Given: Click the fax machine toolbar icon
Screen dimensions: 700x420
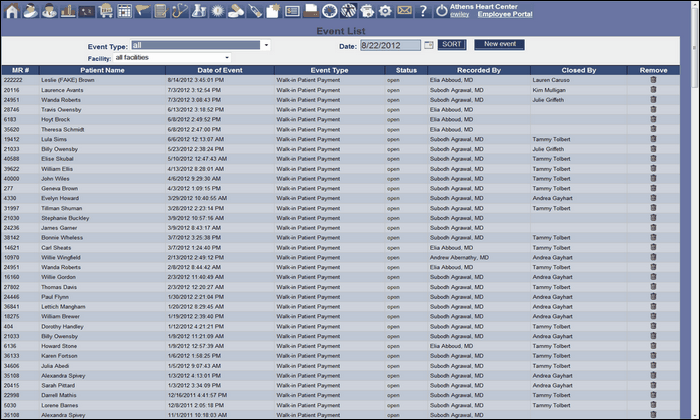Looking at the screenshot, I should [367, 11].
